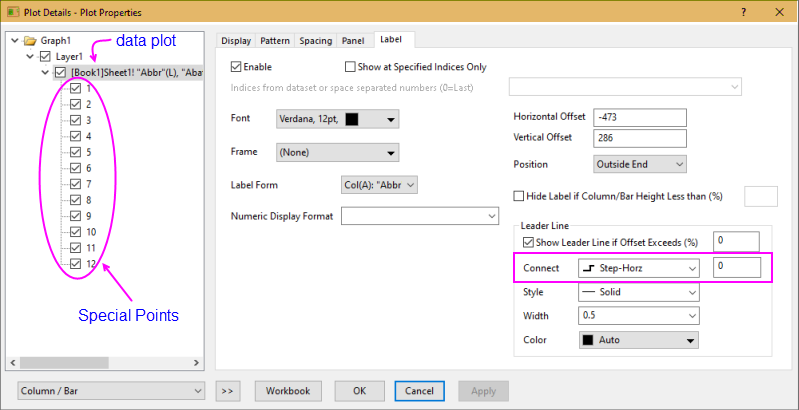Click the OK button
This screenshot has height=410, width=799.
click(360, 390)
